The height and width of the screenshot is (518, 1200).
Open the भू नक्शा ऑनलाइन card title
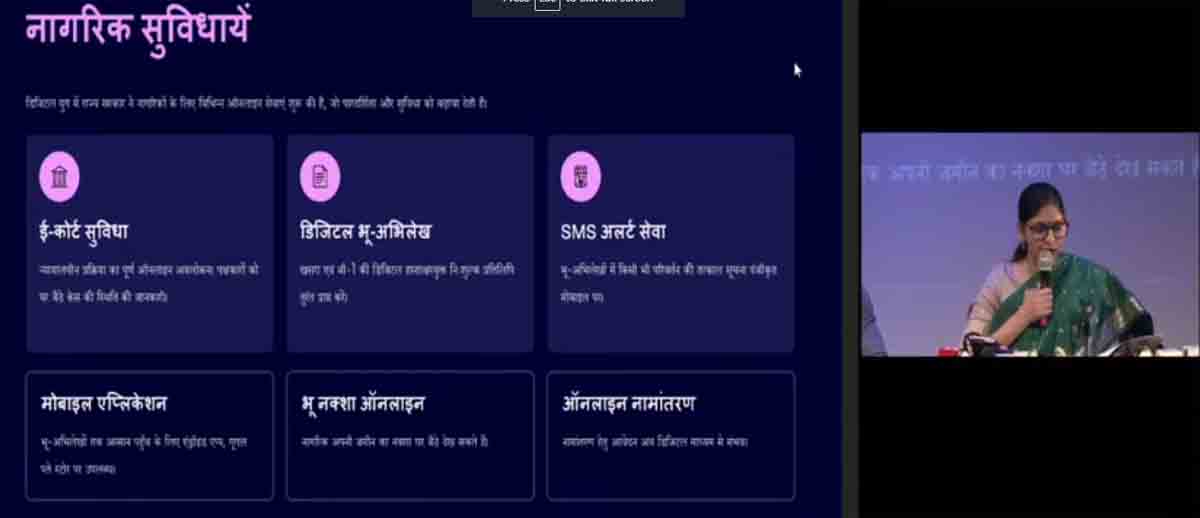[363, 404]
